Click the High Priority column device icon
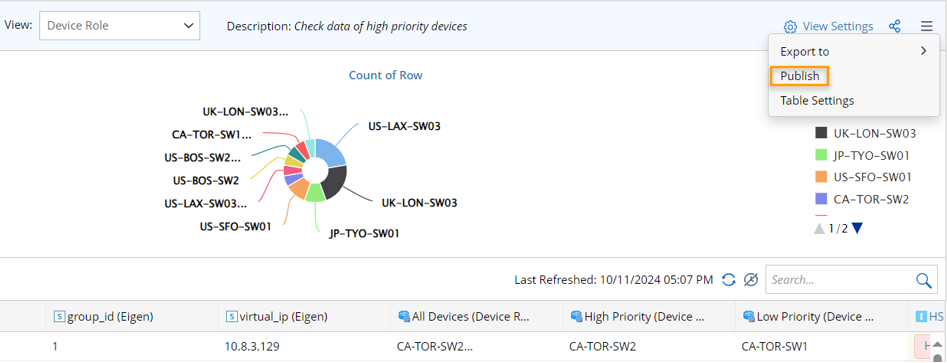This screenshot has width=947, height=363. (x=576, y=316)
